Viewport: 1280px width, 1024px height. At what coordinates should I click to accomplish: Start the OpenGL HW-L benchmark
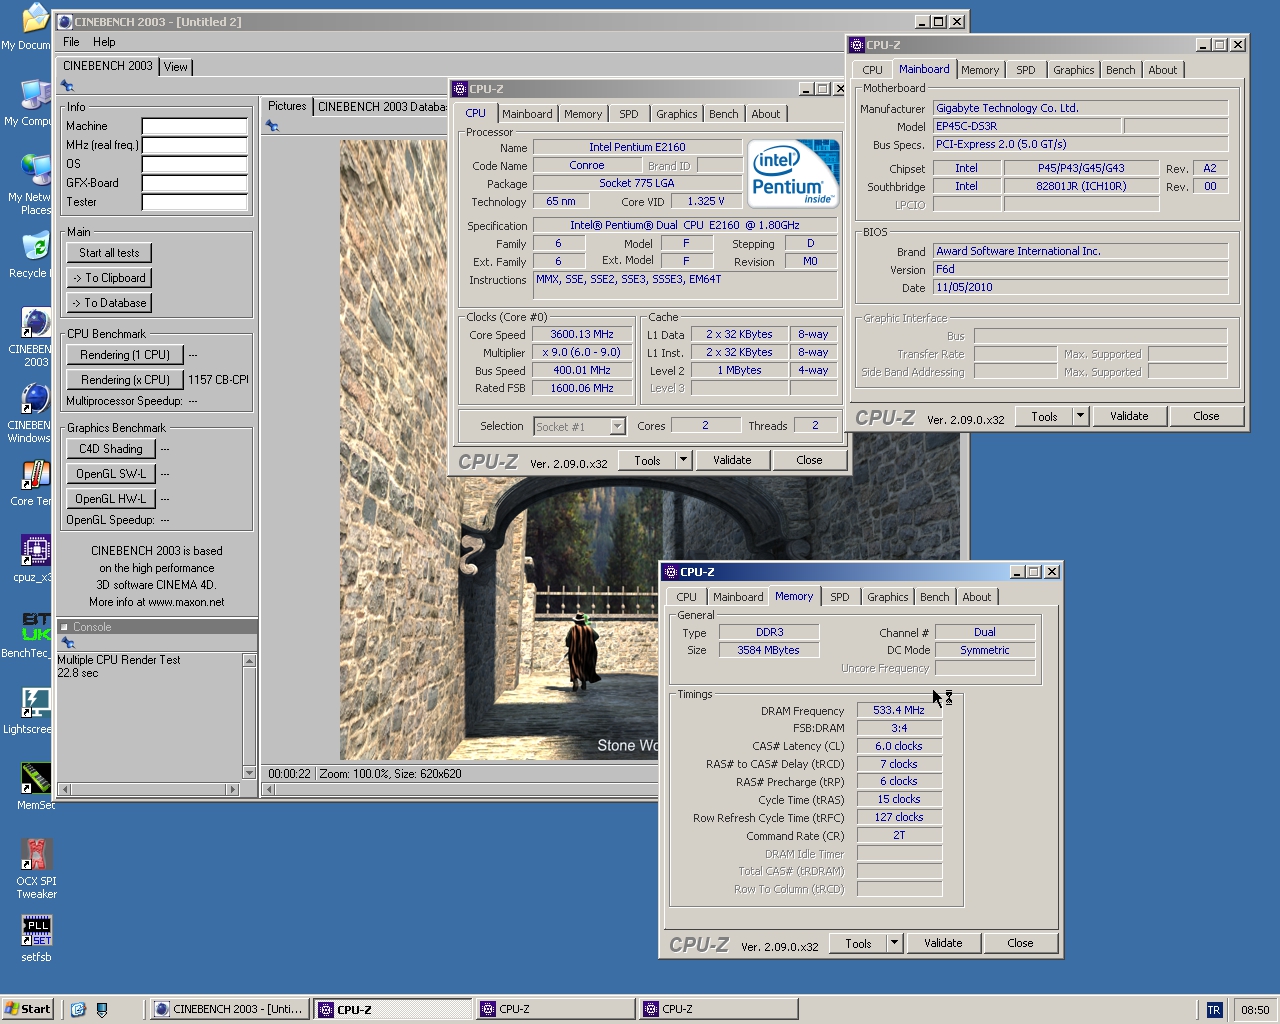pyautogui.click(x=111, y=499)
